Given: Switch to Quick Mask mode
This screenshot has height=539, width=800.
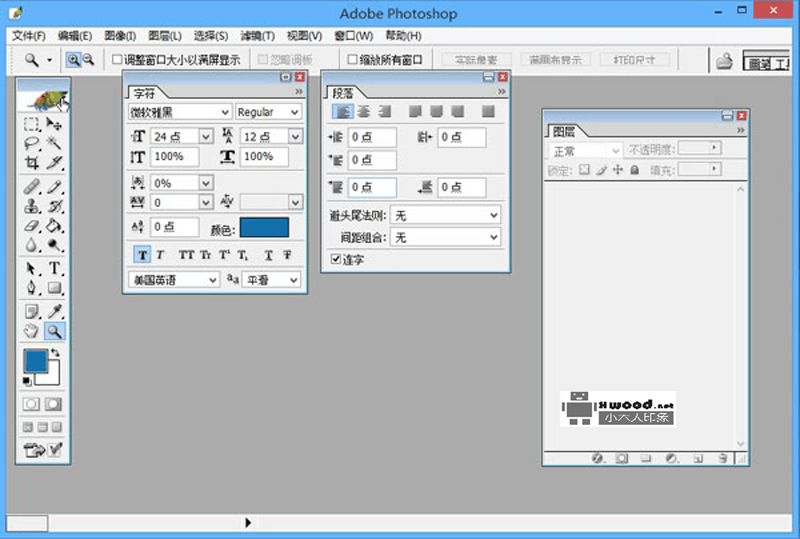Looking at the screenshot, I should click(53, 404).
